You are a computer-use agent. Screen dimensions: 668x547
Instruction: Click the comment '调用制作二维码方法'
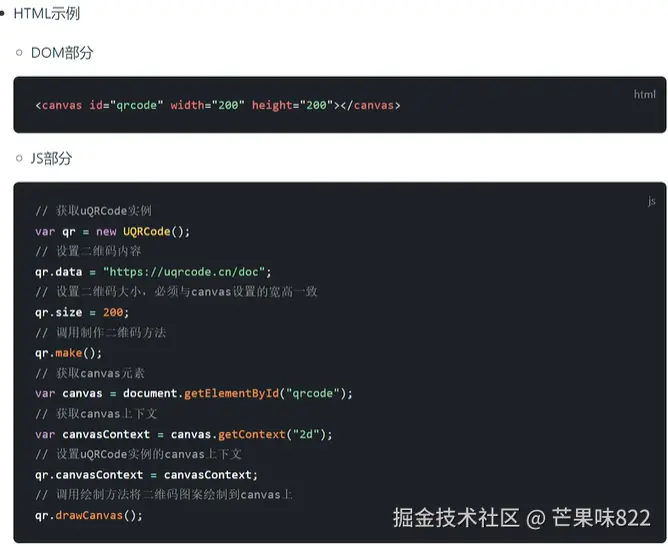pos(101,333)
